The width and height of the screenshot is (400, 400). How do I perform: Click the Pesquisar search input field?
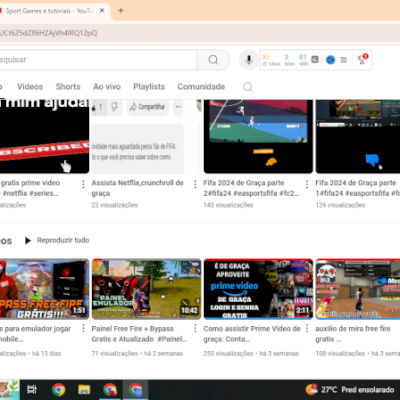[x=98, y=60]
